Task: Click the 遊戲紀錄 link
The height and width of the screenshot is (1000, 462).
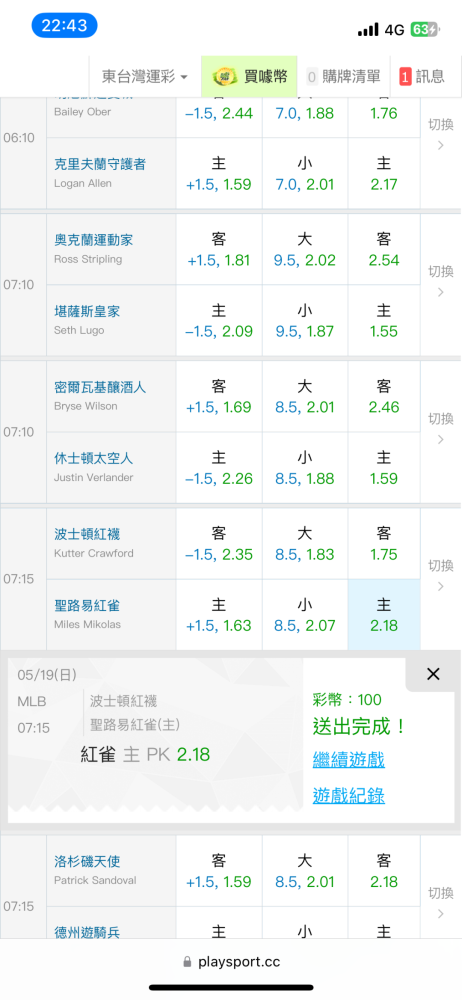Action: click(349, 795)
